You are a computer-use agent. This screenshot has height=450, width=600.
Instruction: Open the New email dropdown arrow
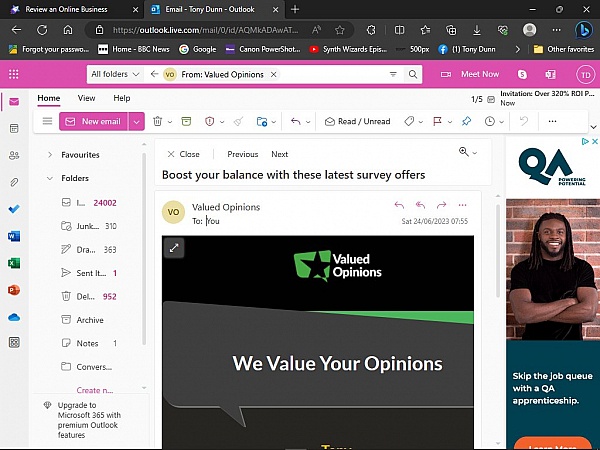pos(137,121)
